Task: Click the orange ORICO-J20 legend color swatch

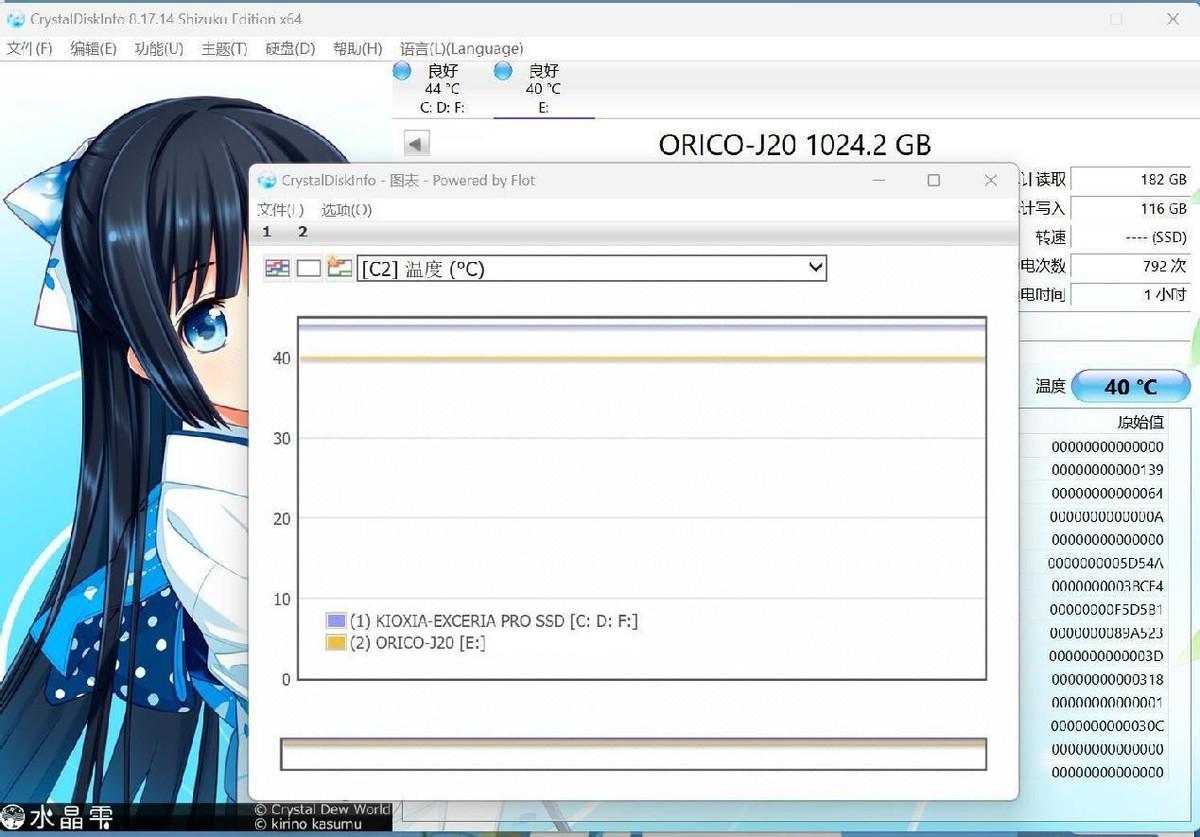Action: tap(336, 643)
